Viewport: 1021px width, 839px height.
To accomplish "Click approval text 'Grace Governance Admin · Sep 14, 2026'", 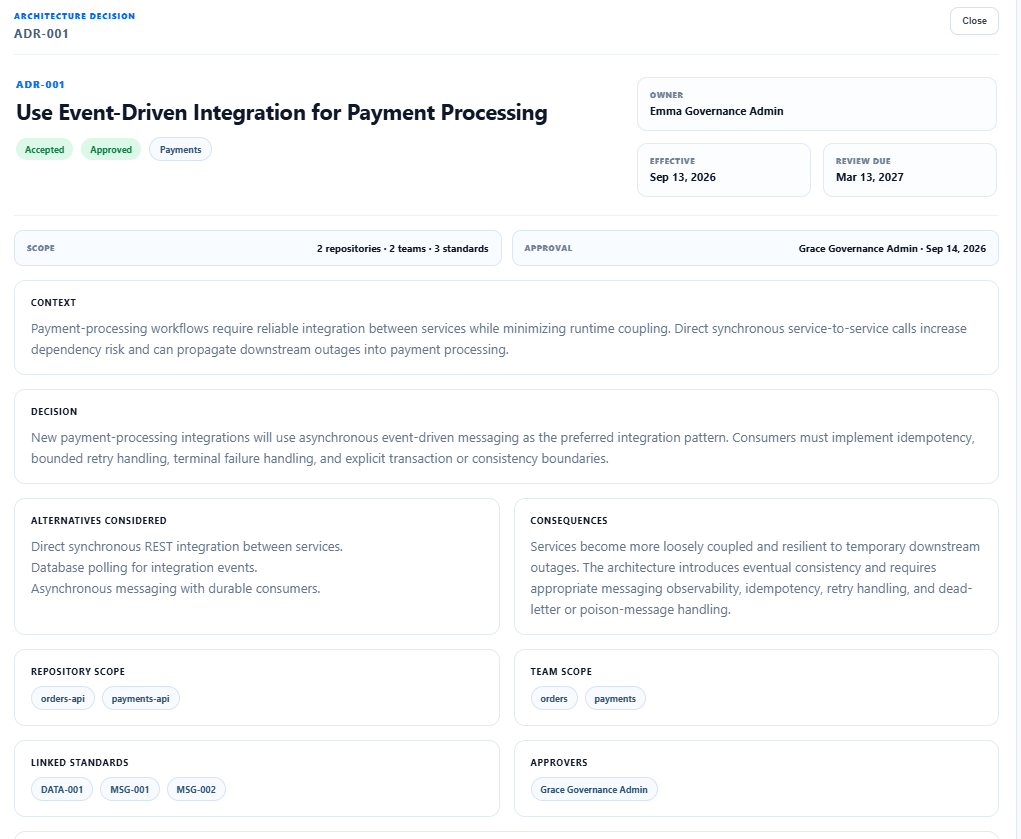I will point(892,249).
